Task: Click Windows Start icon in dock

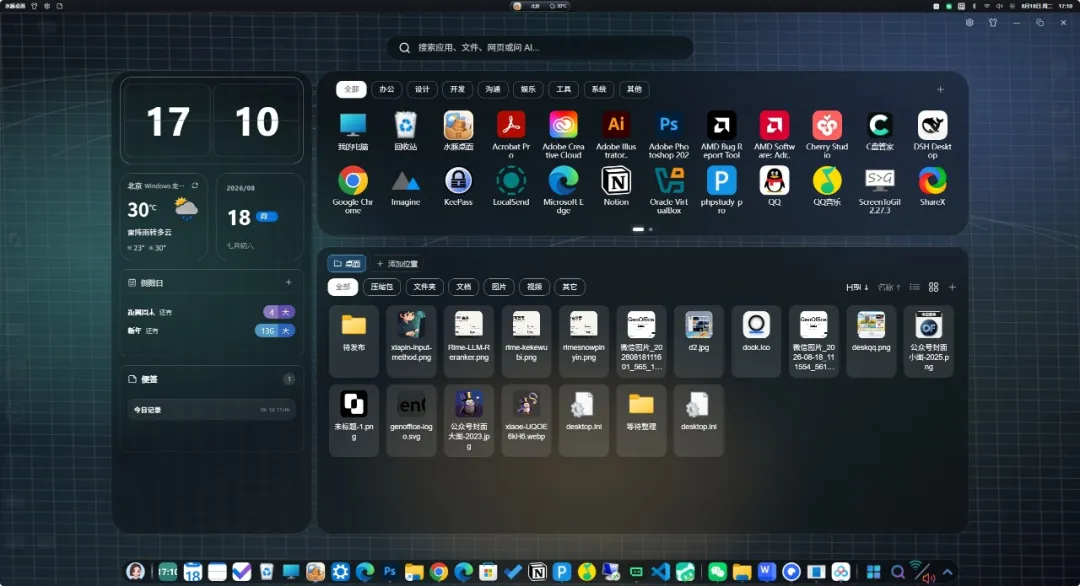Action: [873, 572]
